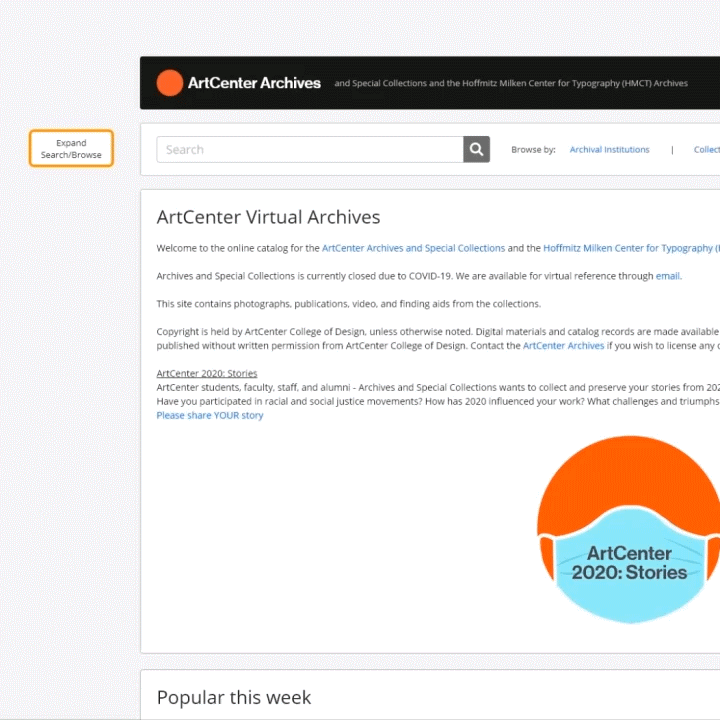Click Please share YOUR story link
720x720 pixels.
point(210,416)
